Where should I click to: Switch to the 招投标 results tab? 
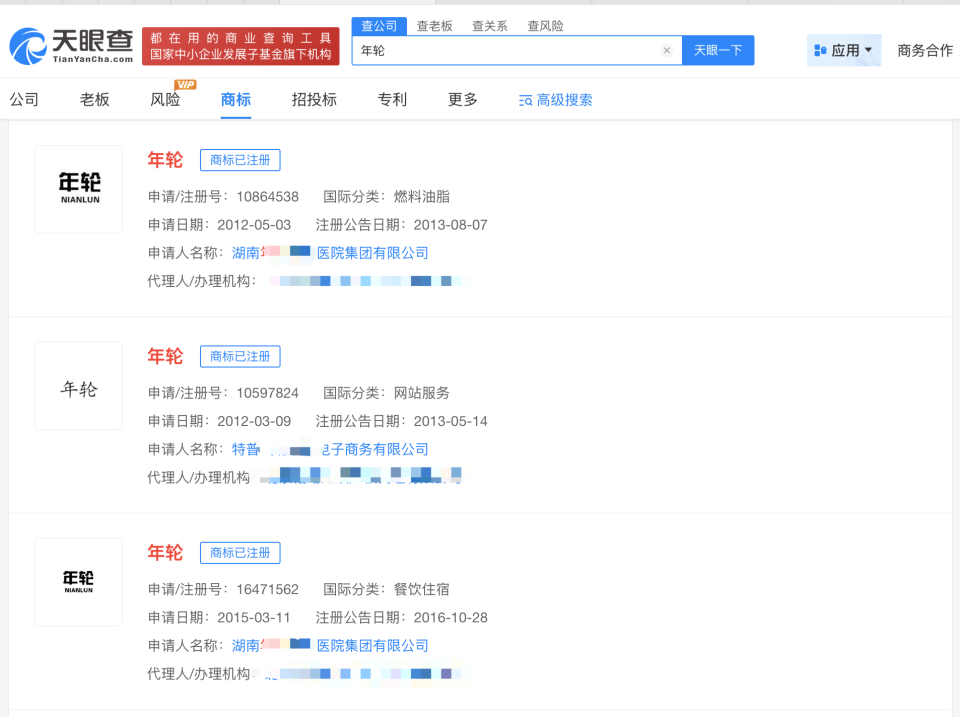point(314,99)
